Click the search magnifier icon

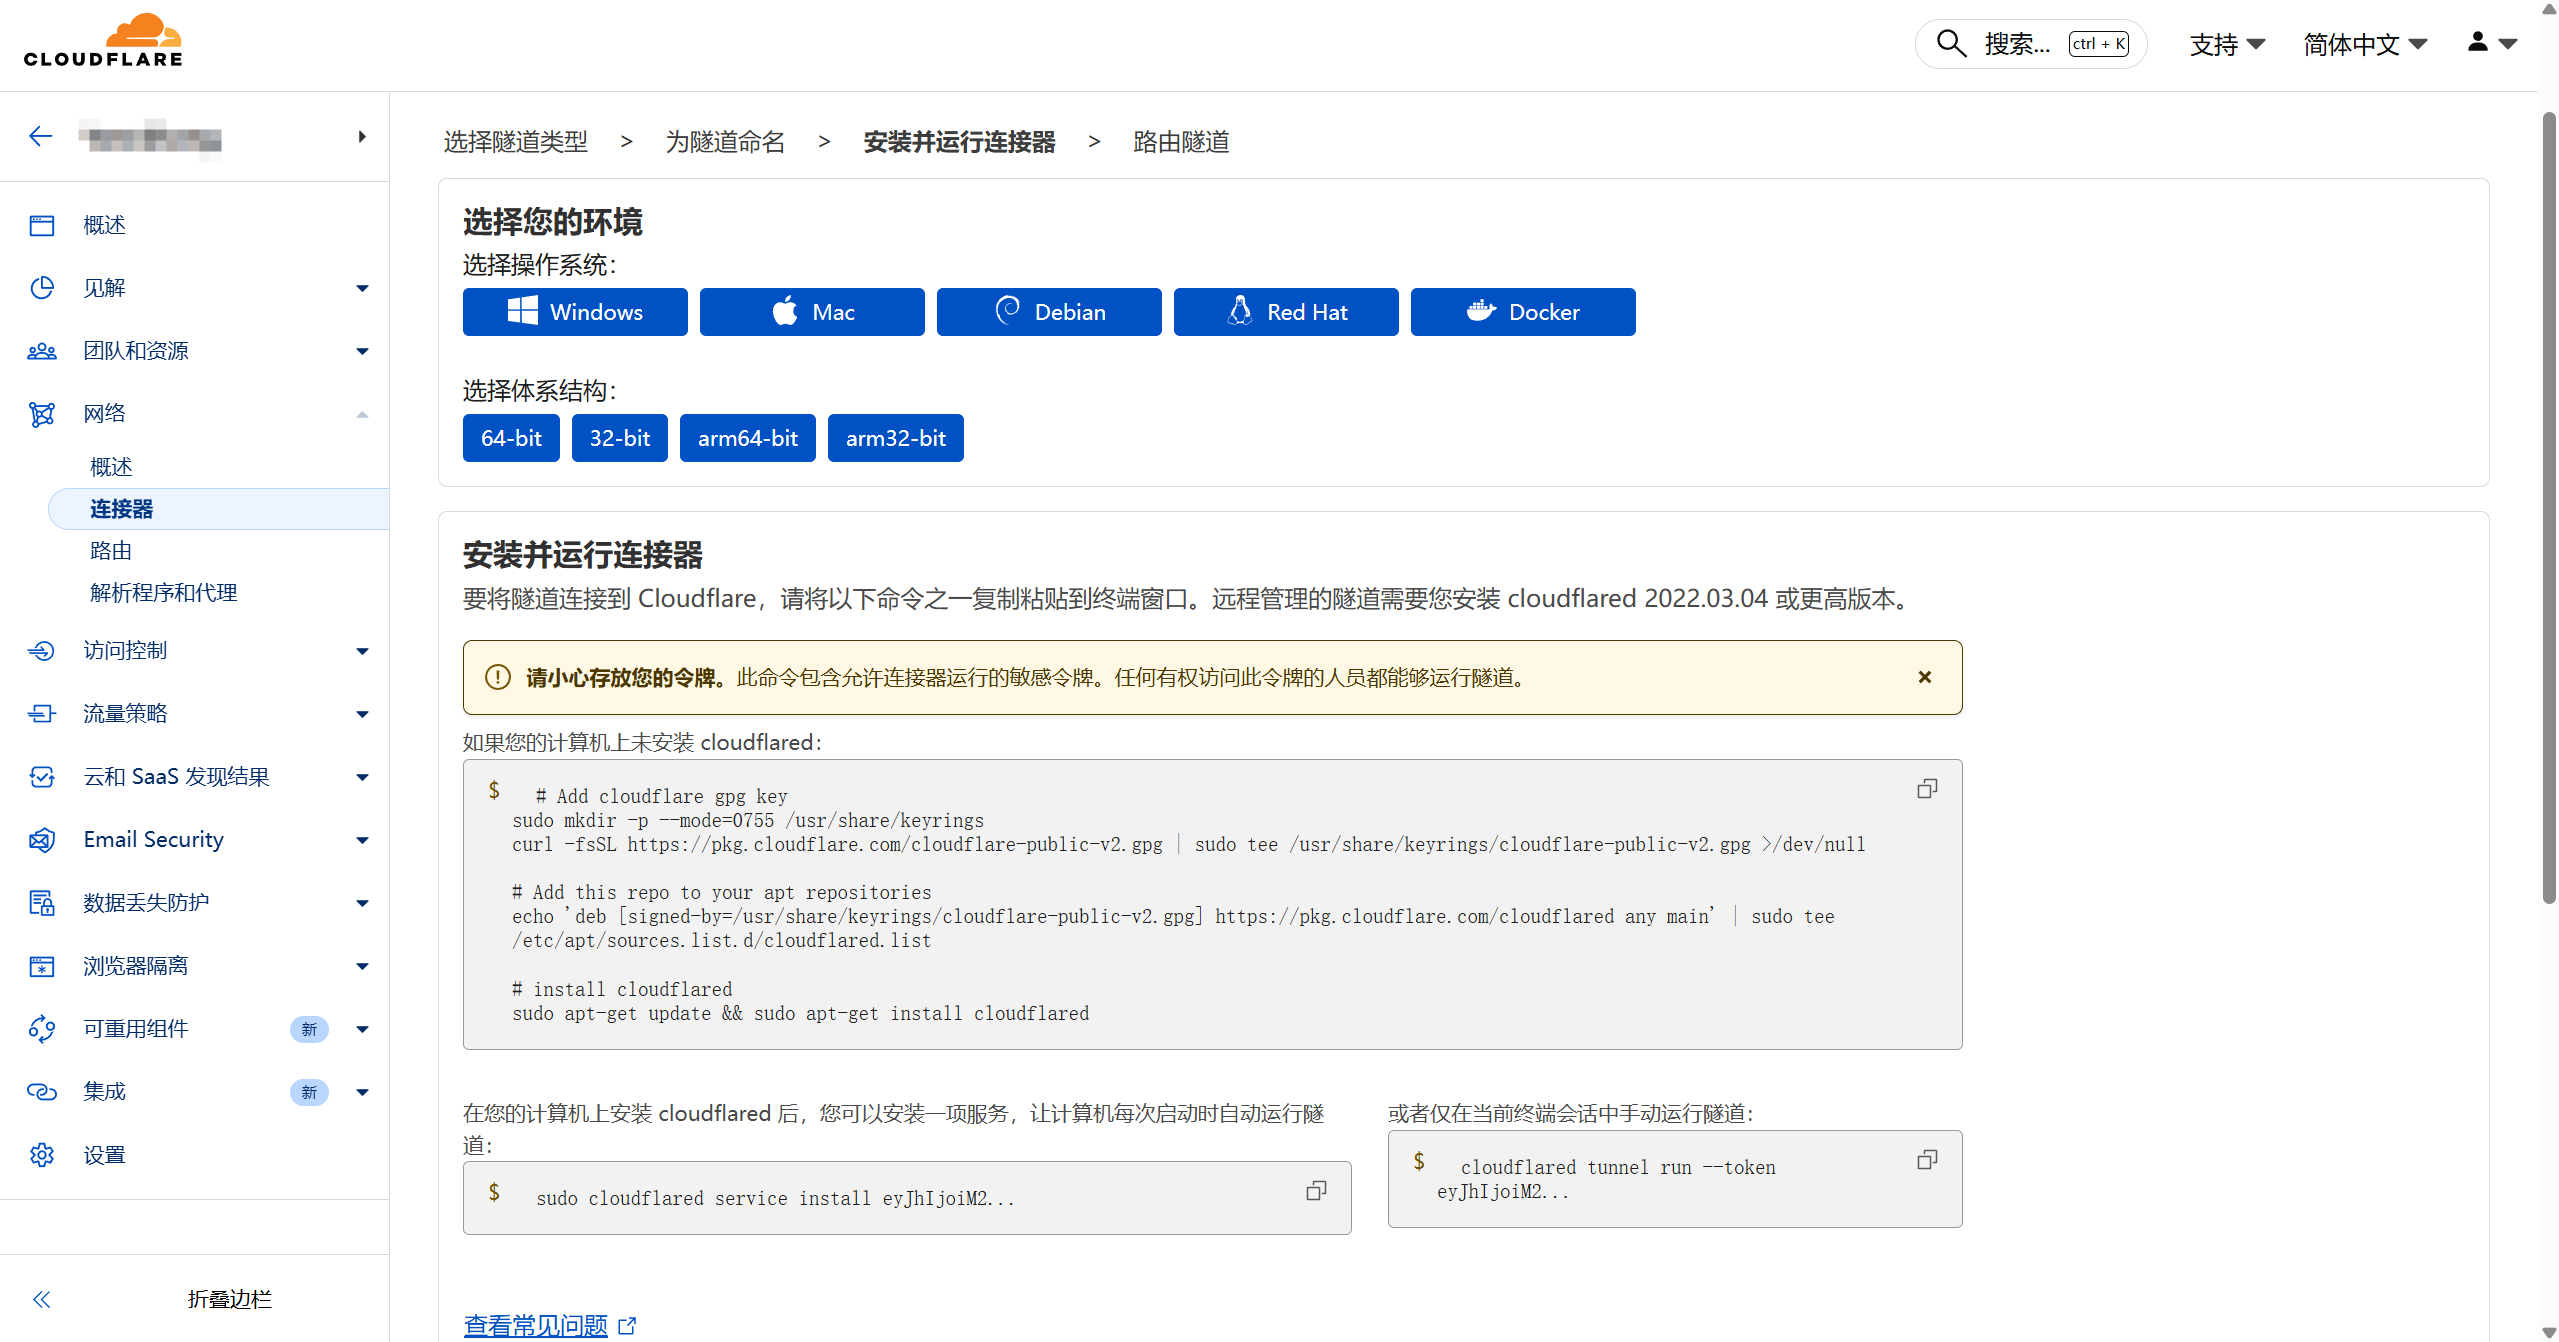pyautogui.click(x=1951, y=44)
